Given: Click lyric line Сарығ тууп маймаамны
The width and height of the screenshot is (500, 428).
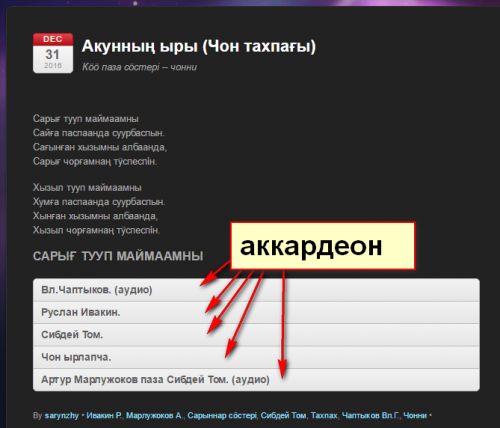Looking at the screenshot, I should coord(86,119).
